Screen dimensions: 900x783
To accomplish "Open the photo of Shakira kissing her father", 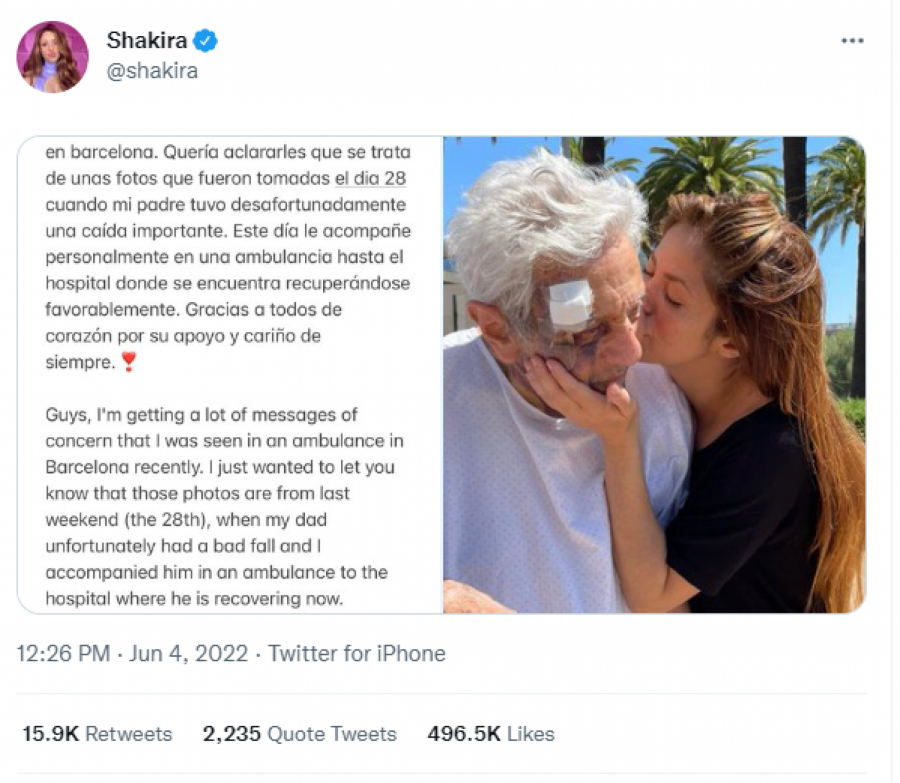I will click(x=654, y=374).
